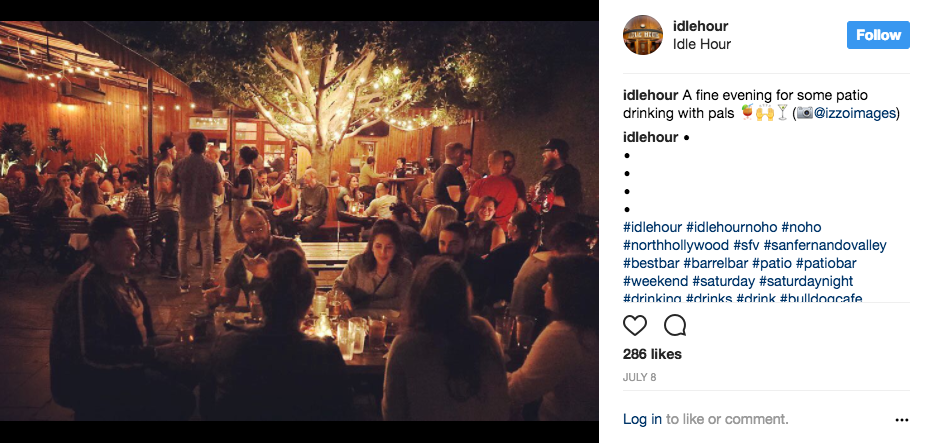The width and height of the screenshot is (933, 443).
Task: Follow the idlehour account
Action: pos(878,35)
